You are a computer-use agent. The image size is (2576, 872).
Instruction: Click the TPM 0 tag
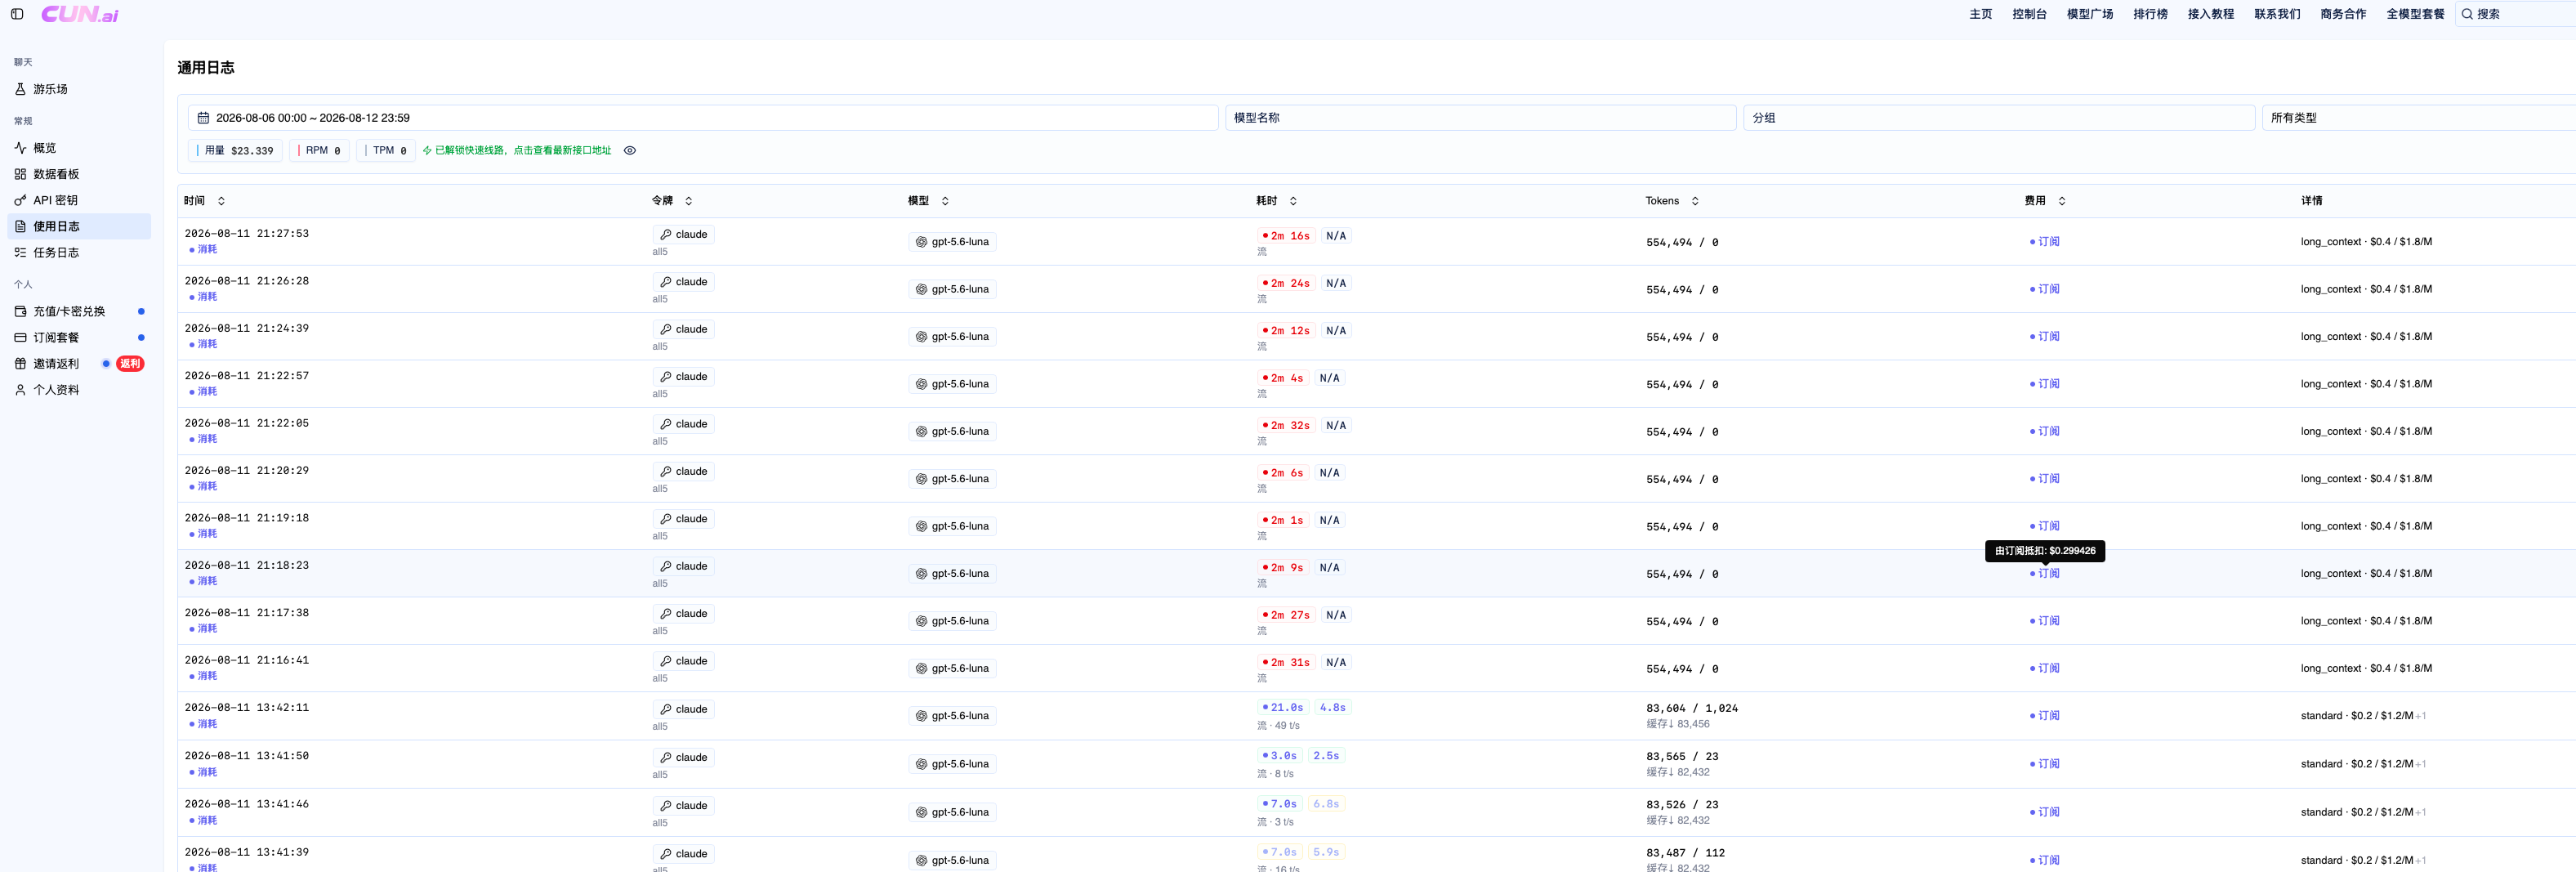(x=387, y=151)
